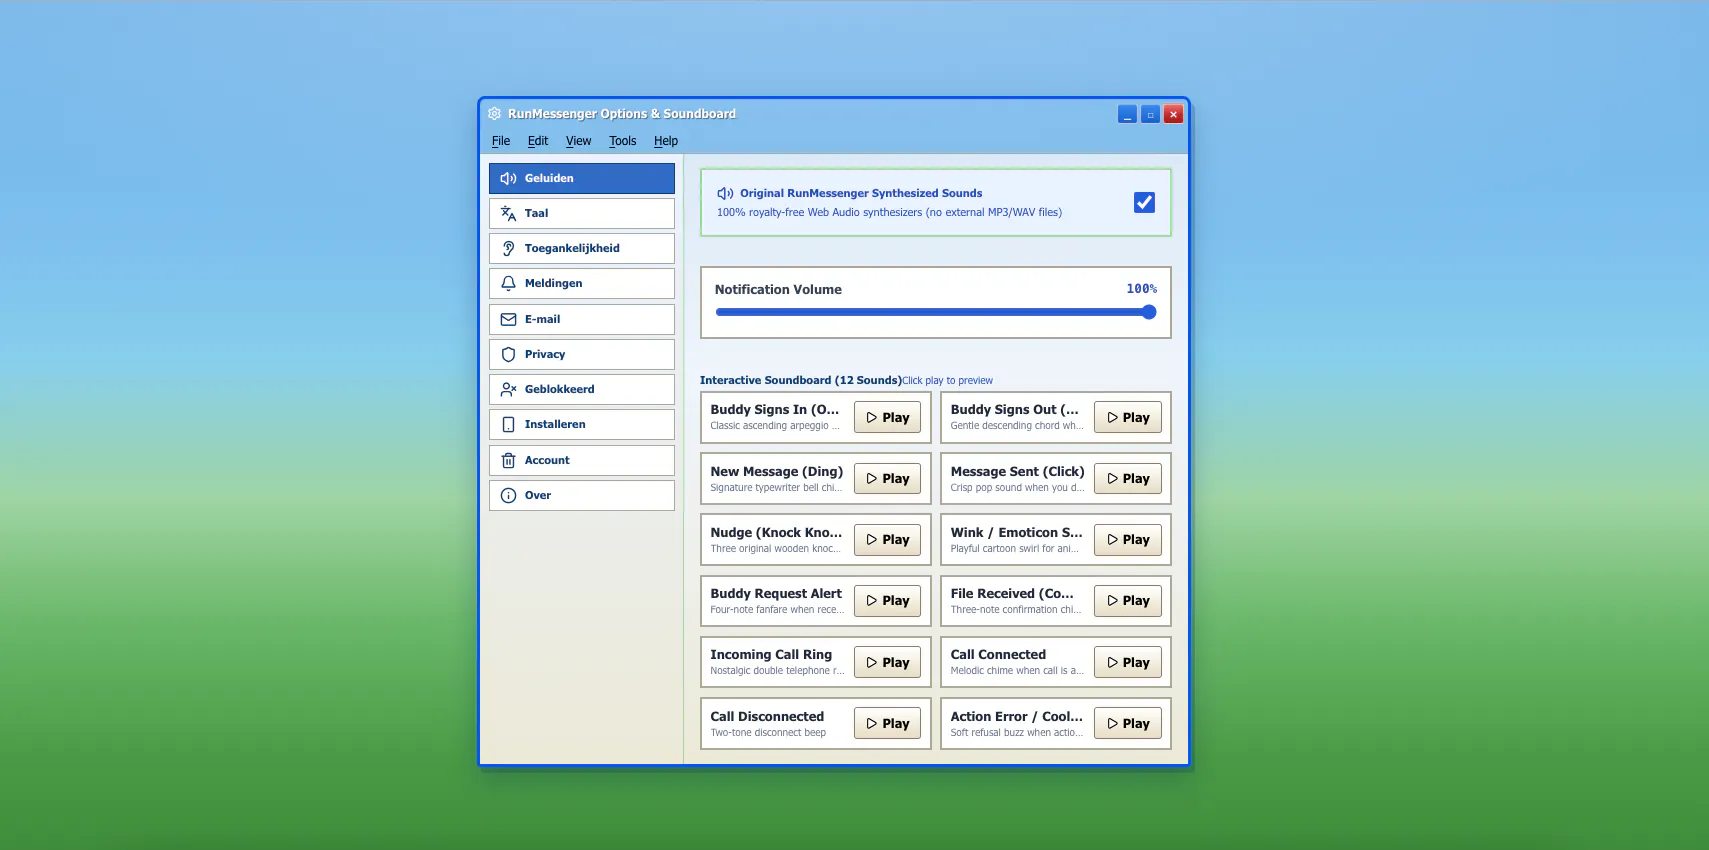The width and height of the screenshot is (1709, 850).
Task: Open the Toegankelijkheid section
Action: [x=582, y=248]
